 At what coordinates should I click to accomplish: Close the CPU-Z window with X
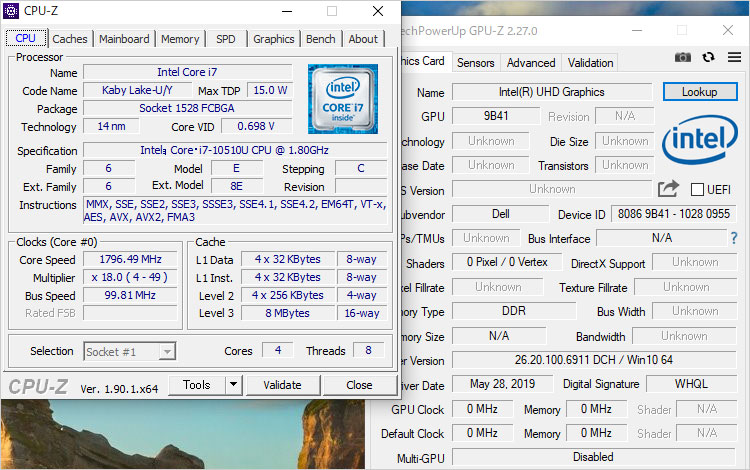coord(378,11)
